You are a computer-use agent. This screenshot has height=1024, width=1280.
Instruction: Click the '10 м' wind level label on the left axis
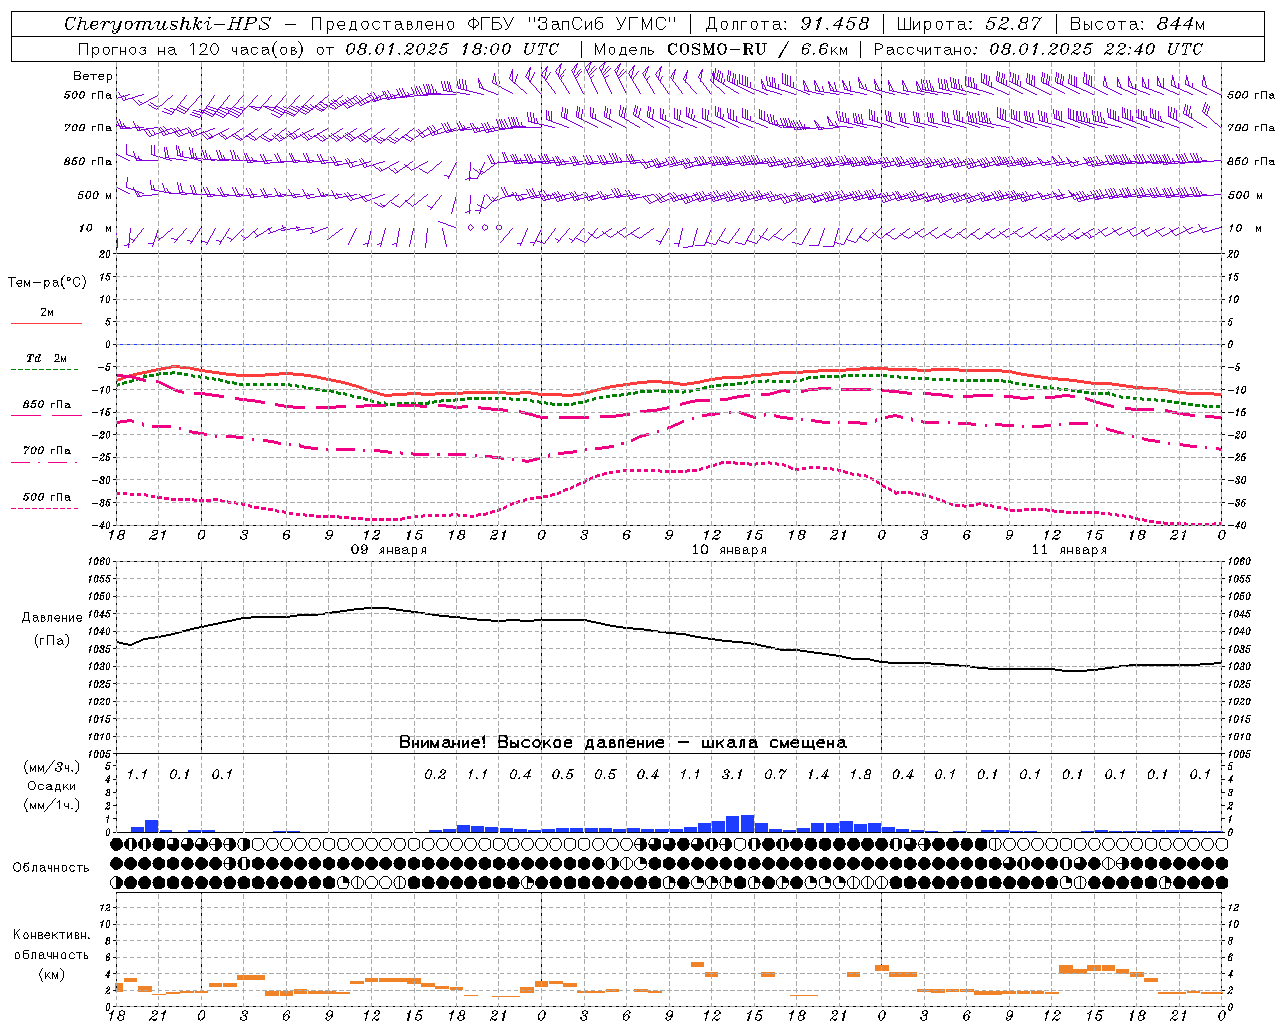click(96, 228)
